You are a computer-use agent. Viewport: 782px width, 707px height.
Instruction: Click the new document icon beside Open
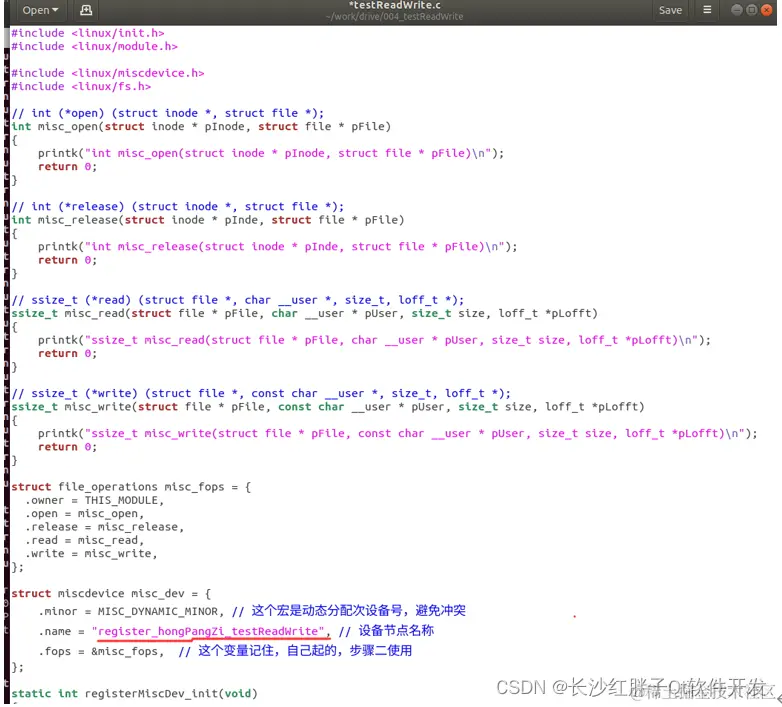click(86, 10)
